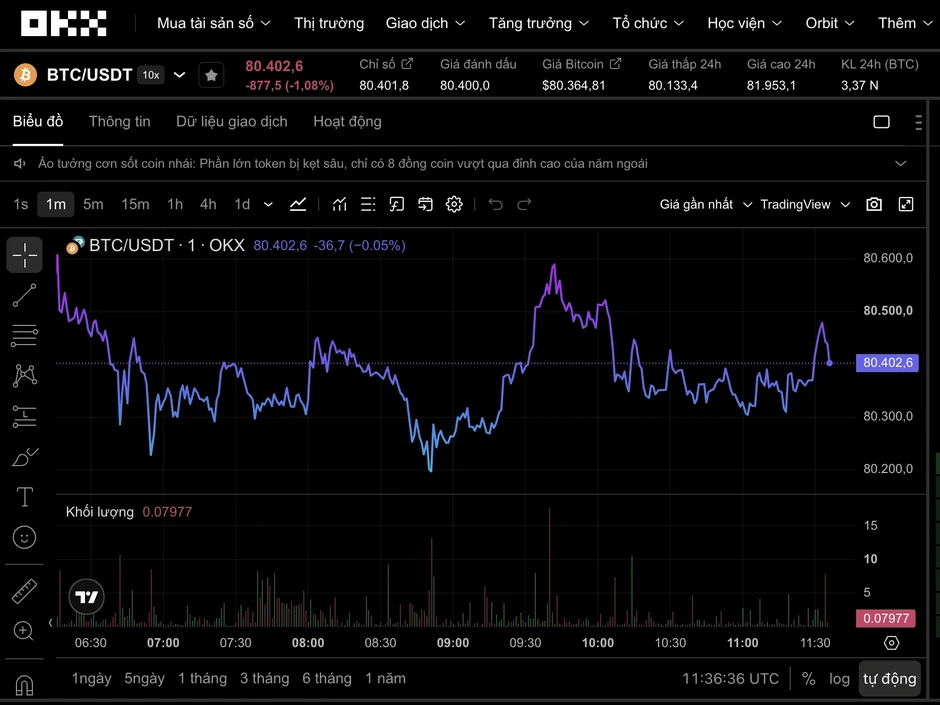The image size is (940, 705).
Task: Open the horizontal lines drawing tool
Action: tap(25, 336)
